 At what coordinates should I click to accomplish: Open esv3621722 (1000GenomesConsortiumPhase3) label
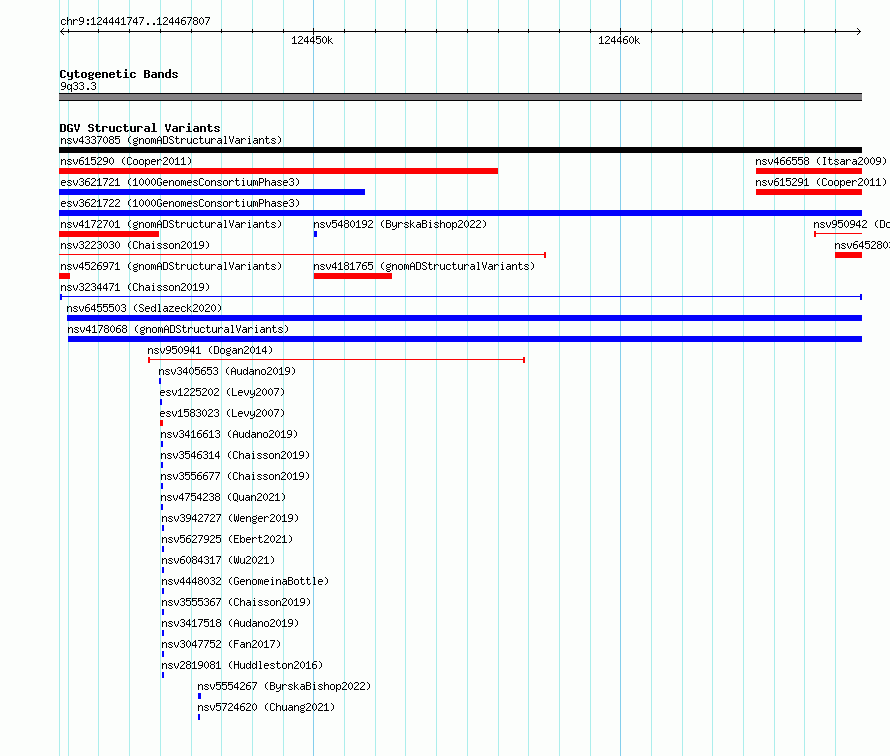[x=180, y=203]
